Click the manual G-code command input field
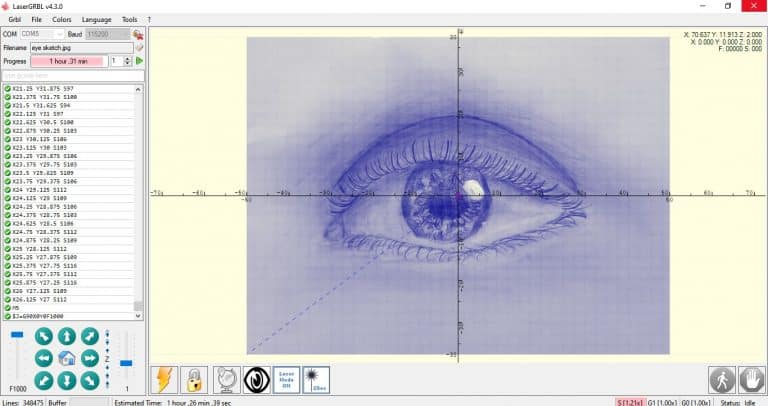 coord(73,75)
